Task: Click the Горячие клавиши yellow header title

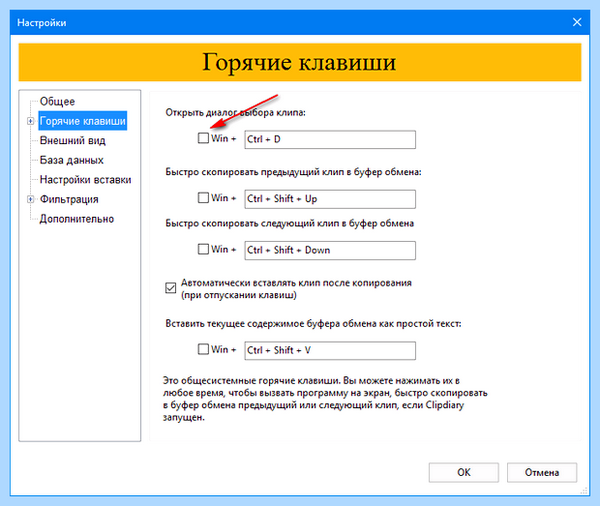Action: [x=299, y=62]
